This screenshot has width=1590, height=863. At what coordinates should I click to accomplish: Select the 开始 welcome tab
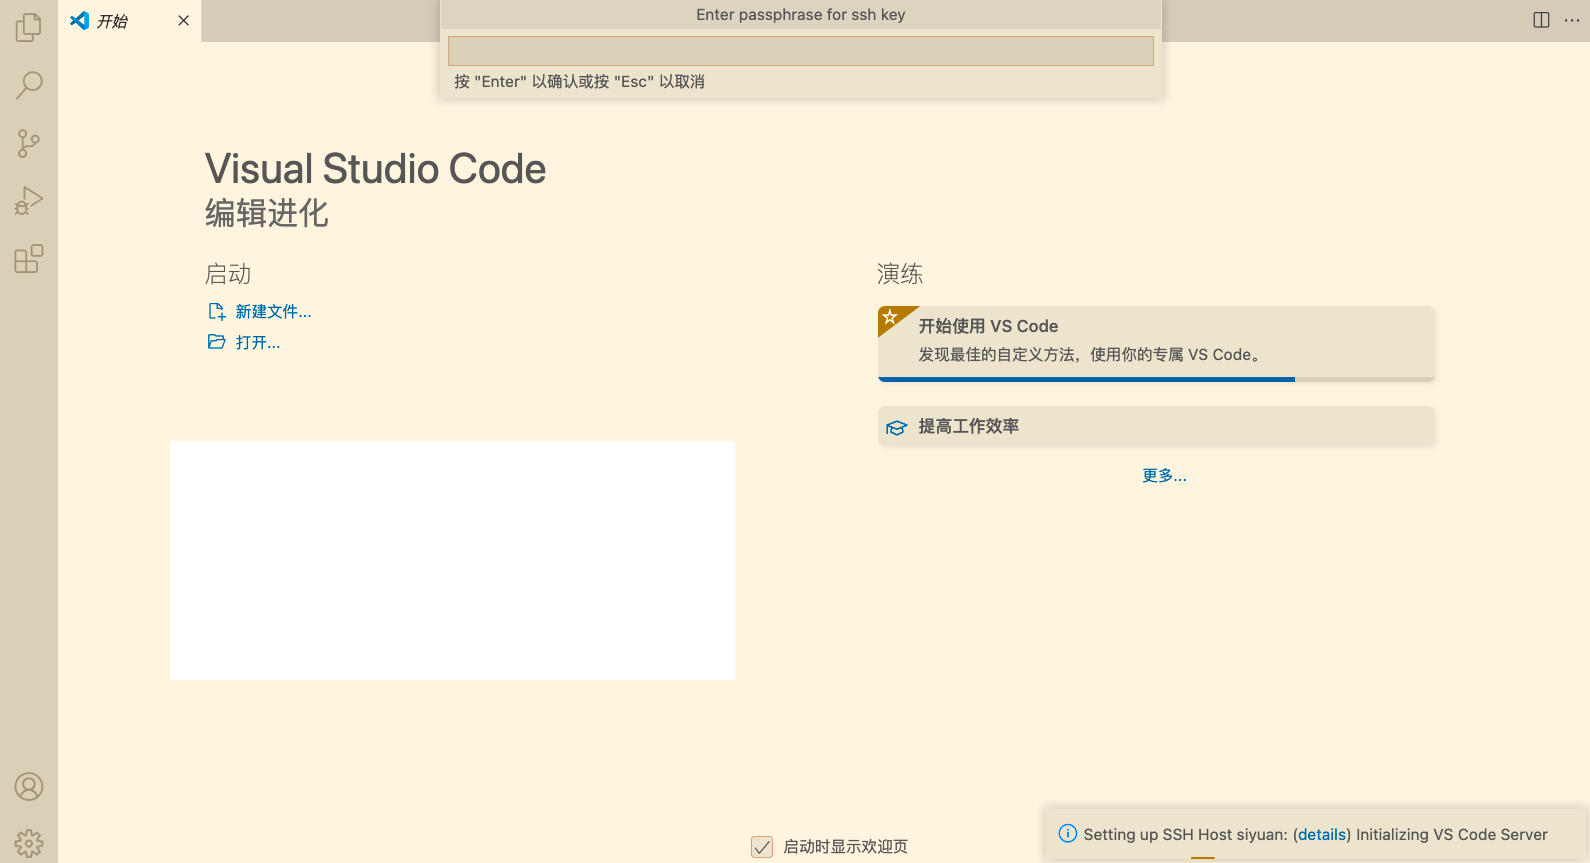click(x=129, y=21)
